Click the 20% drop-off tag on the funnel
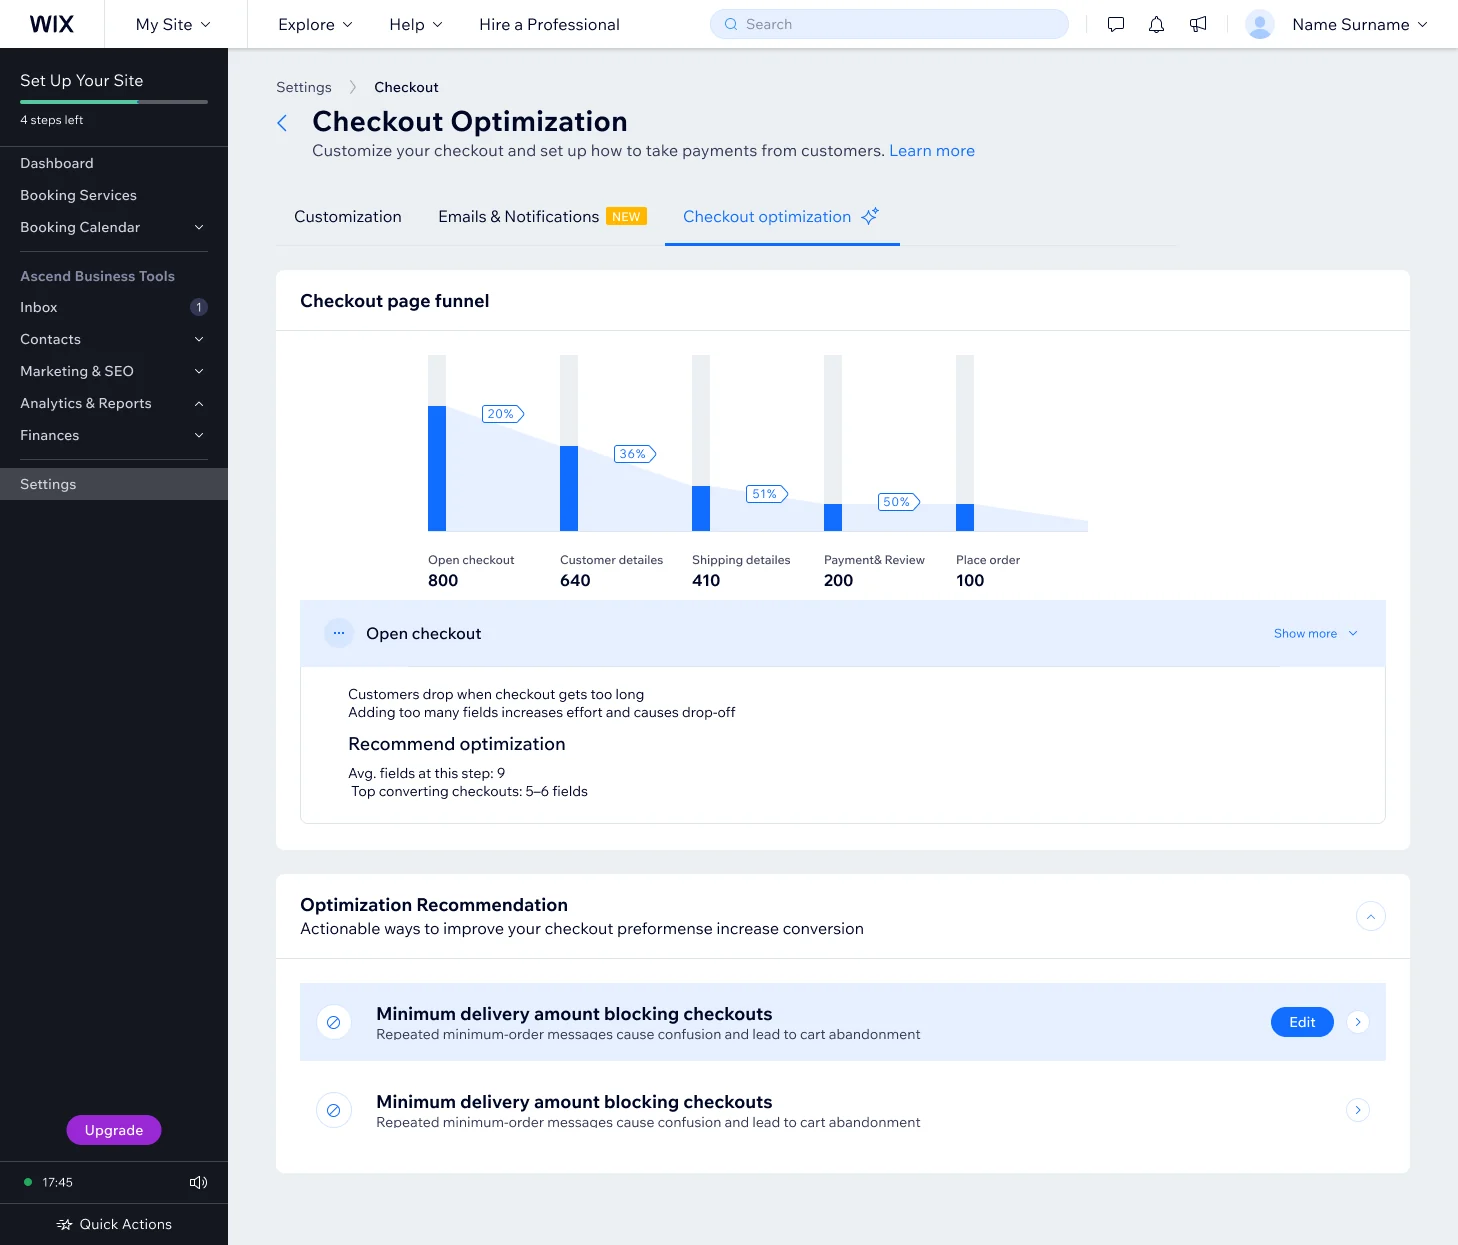This screenshot has width=1458, height=1245. 503,414
